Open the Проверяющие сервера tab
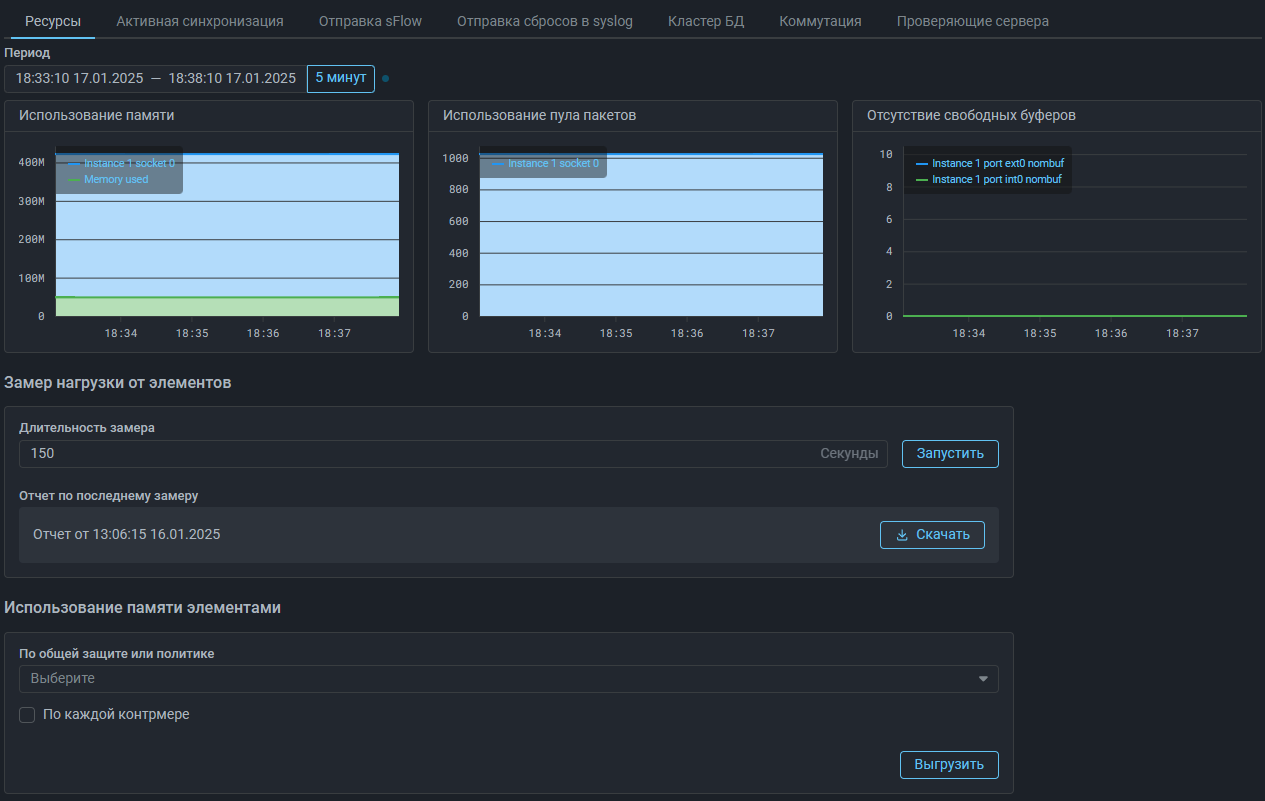 (x=972, y=21)
